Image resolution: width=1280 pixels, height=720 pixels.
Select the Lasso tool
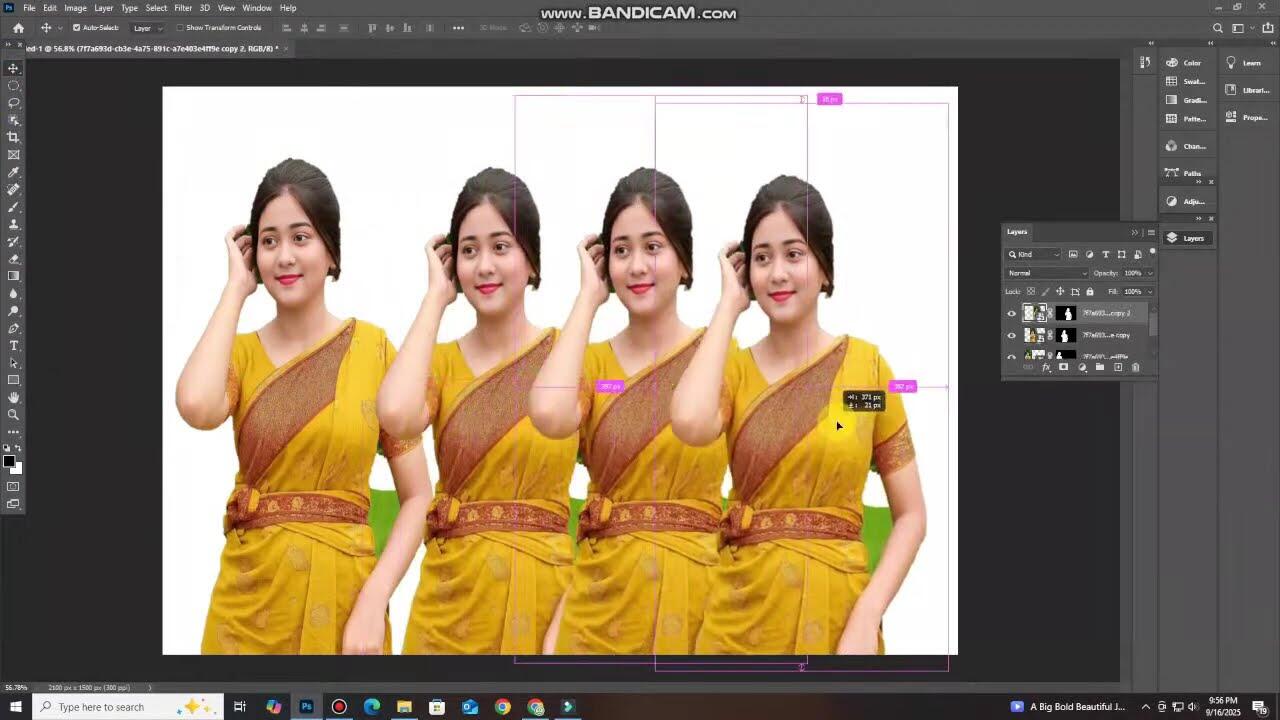[x=13, y=102]
